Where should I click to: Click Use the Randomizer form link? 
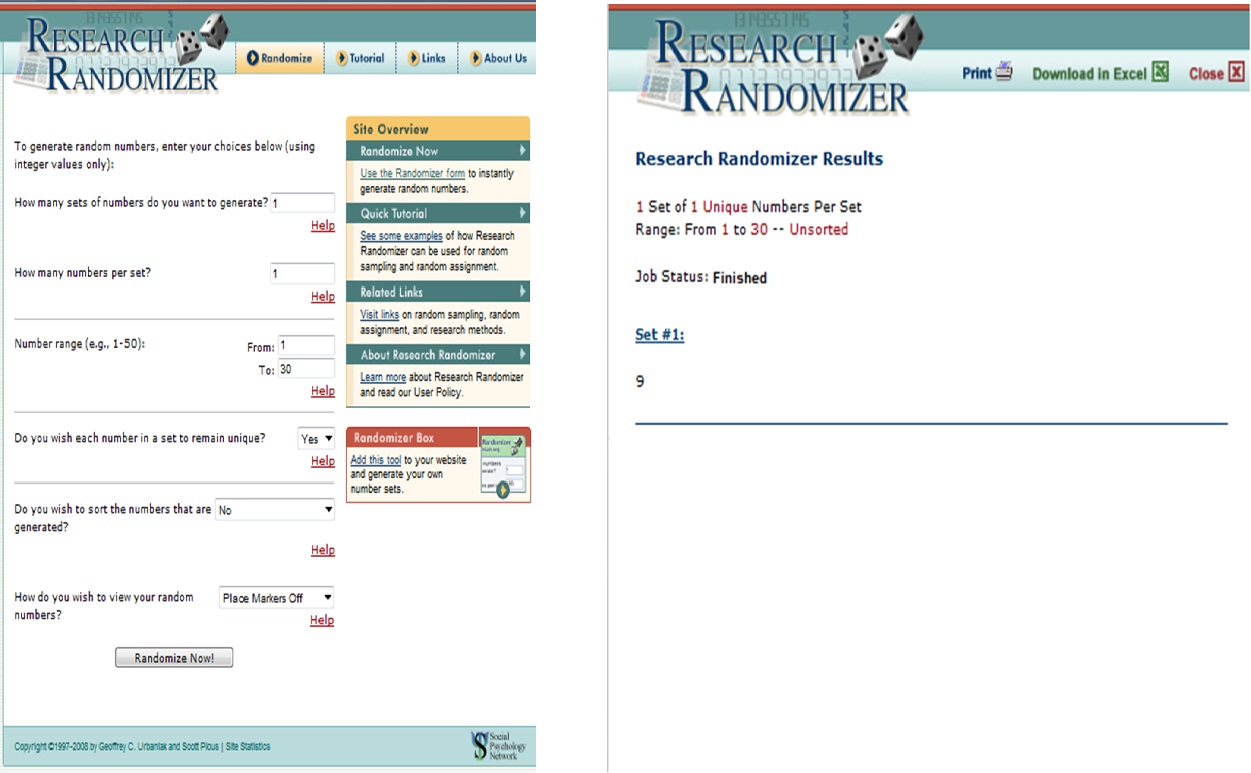[412, 173]
